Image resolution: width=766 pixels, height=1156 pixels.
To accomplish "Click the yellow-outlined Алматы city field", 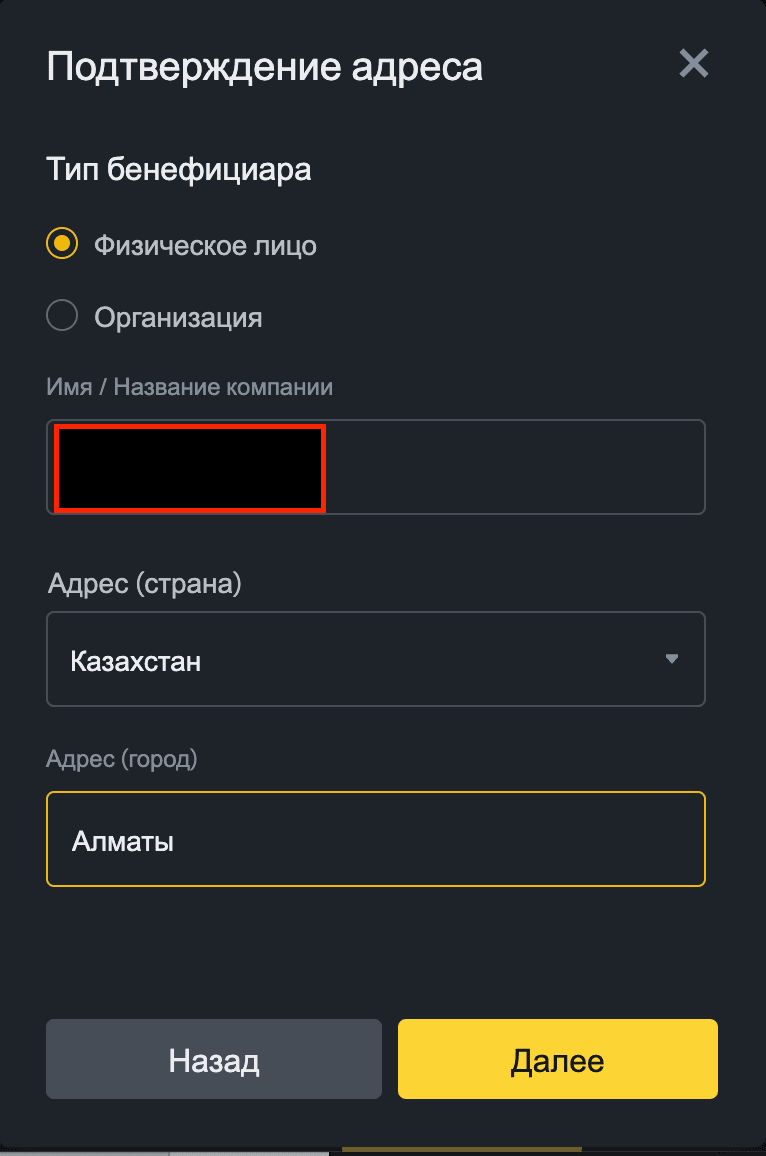I will 375,839.
